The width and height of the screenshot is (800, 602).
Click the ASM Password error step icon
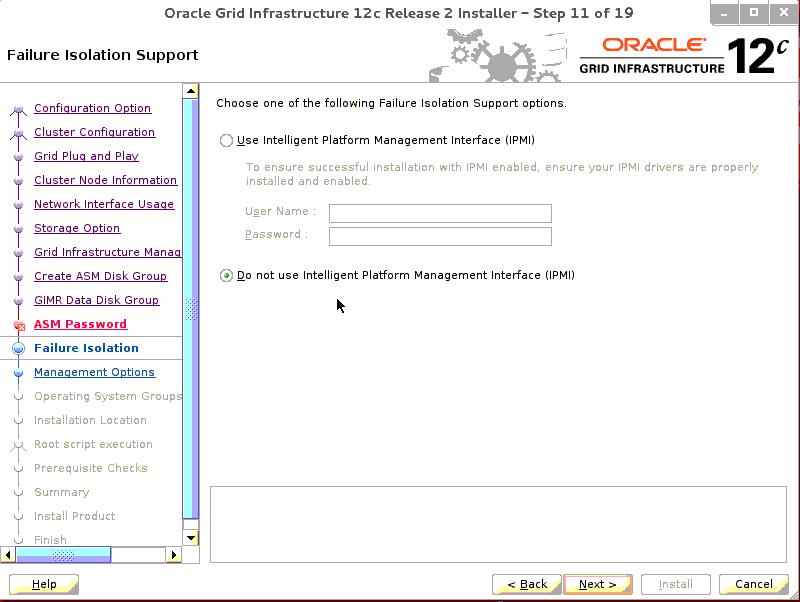tap(19, 325)
